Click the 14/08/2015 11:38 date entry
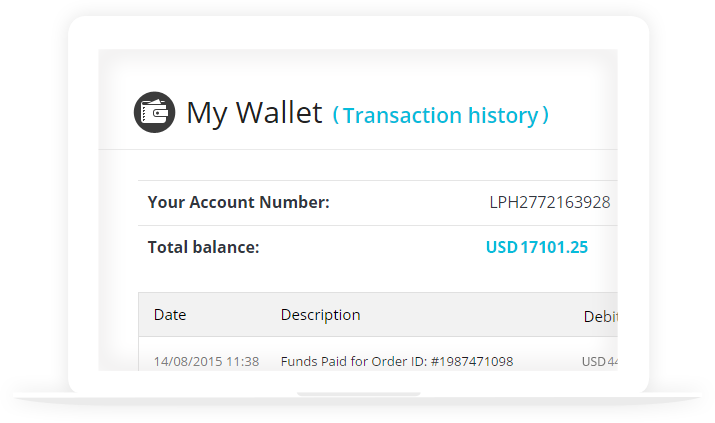 point(206,361)
